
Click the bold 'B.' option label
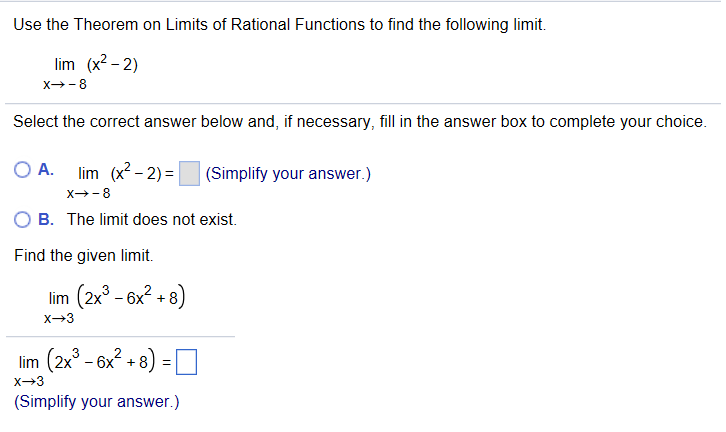click(46, 219)
